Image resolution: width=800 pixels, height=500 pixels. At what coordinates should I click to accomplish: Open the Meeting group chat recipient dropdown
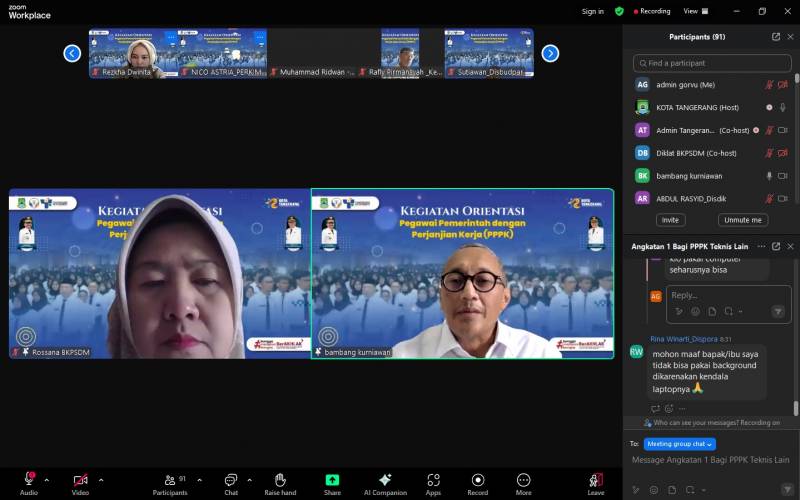click(x=680, y=444)
